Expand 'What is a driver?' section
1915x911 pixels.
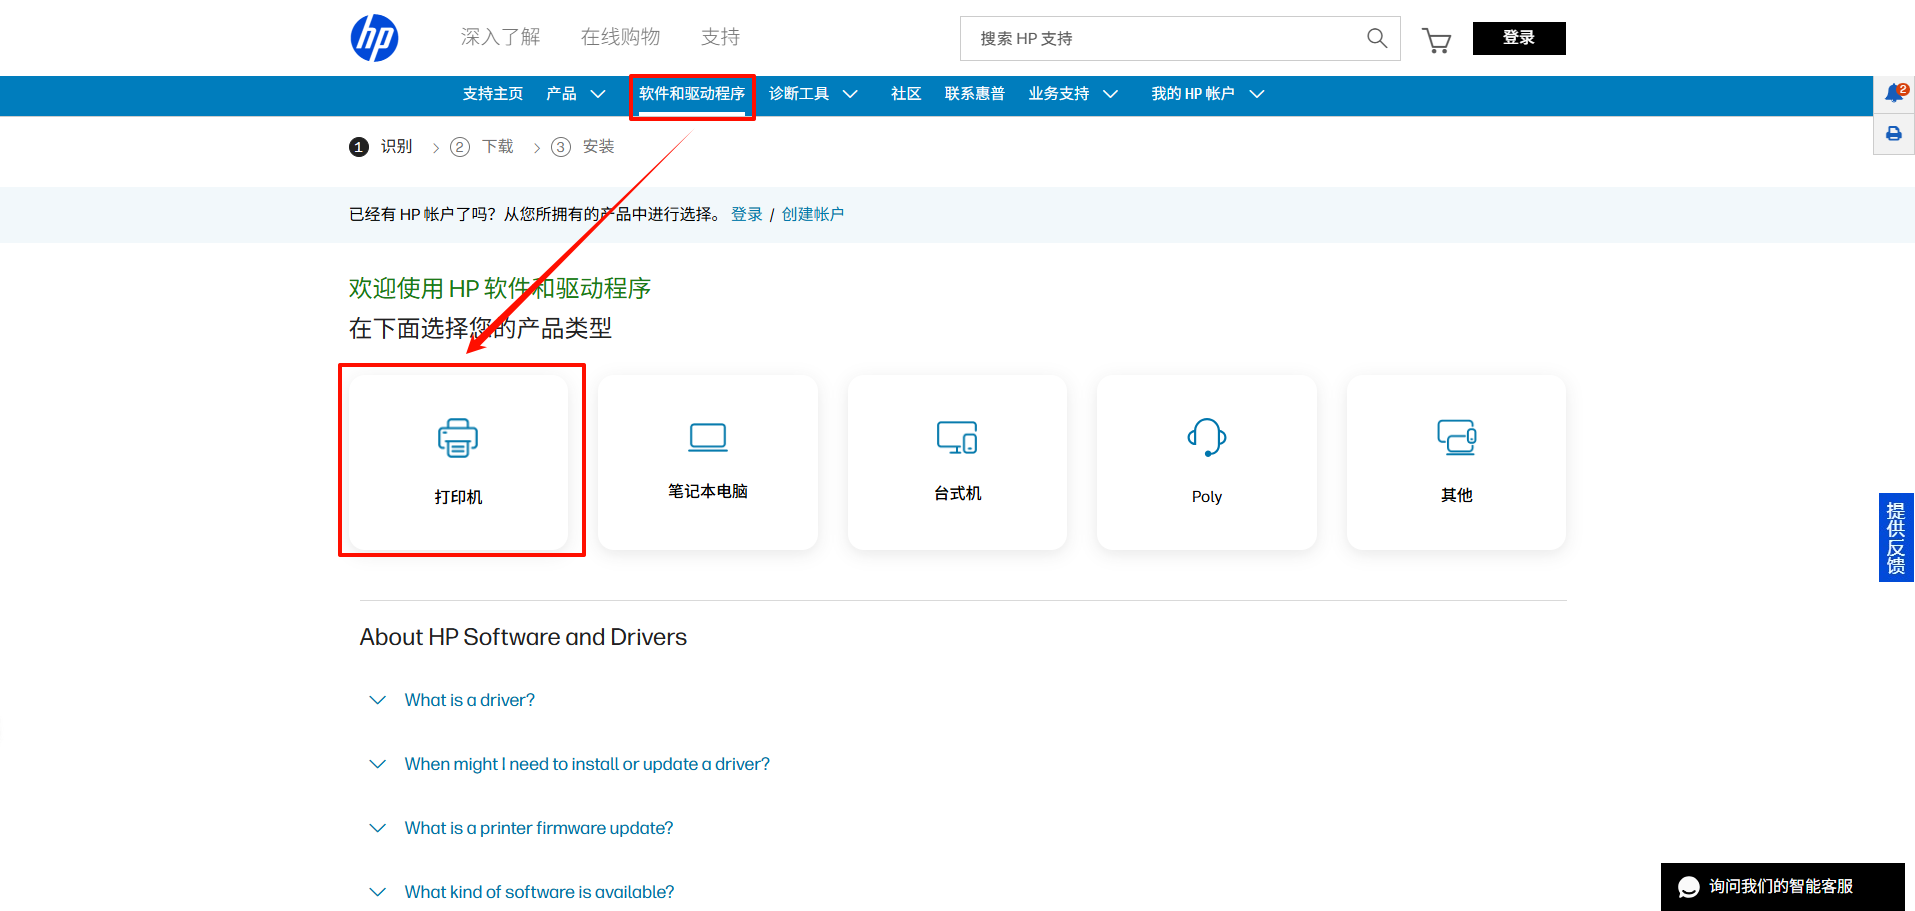click(469, 700)
